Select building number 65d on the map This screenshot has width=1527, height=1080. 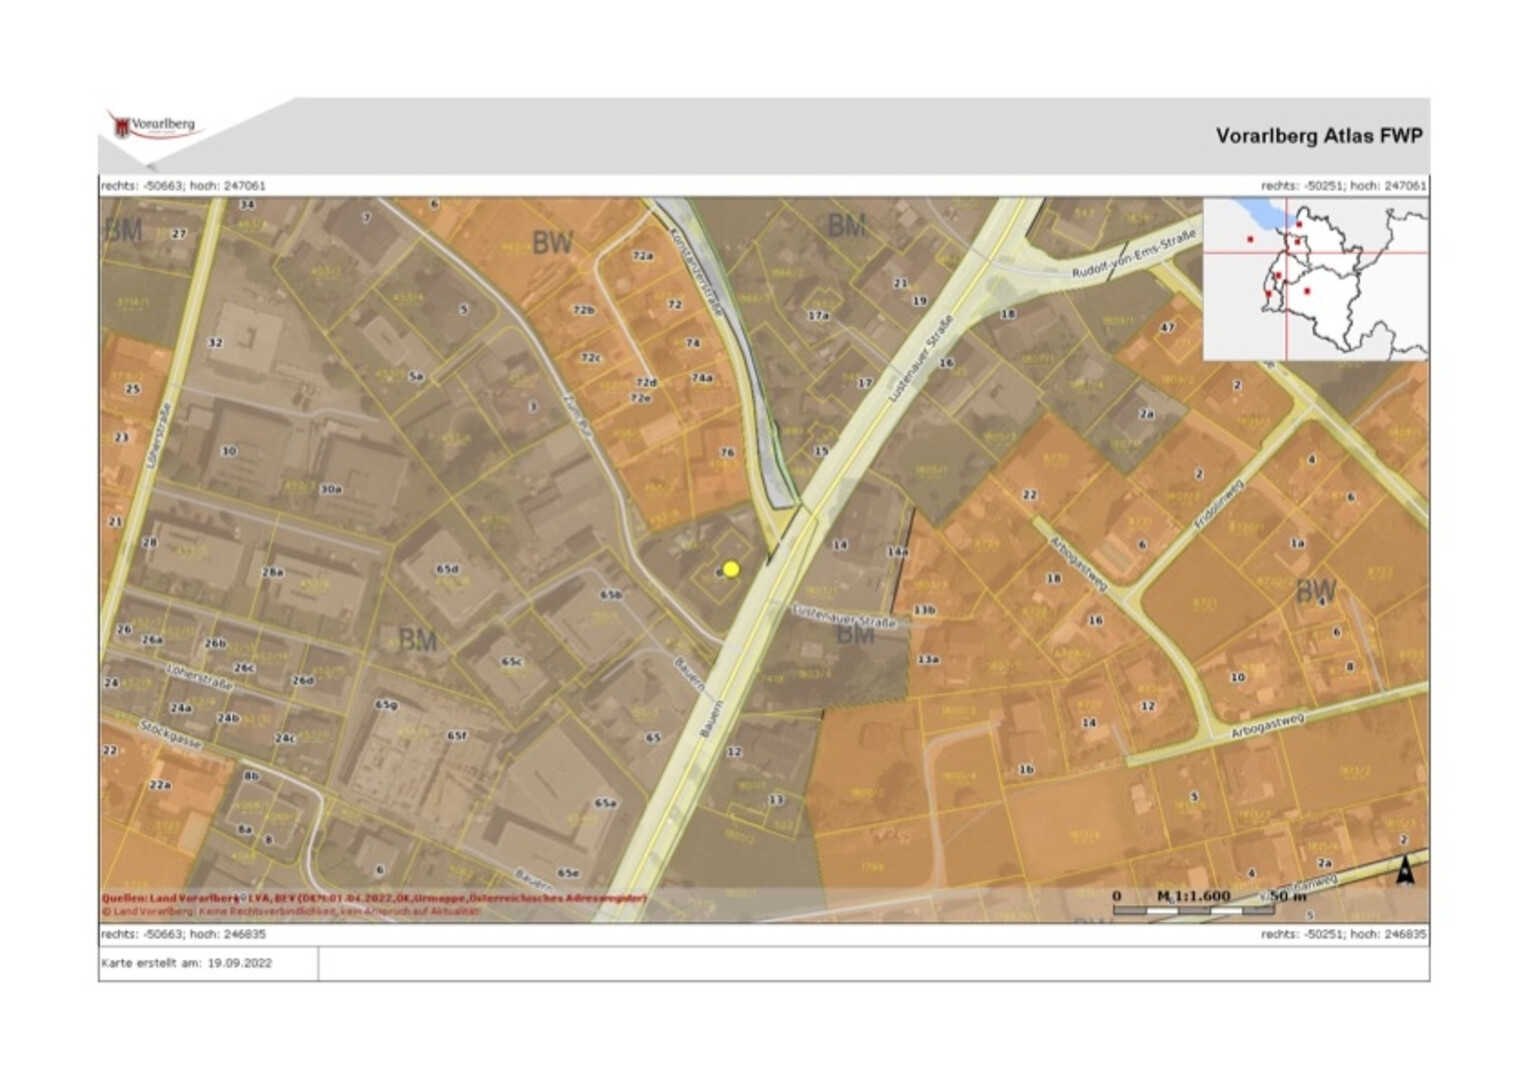pos(447,569)
